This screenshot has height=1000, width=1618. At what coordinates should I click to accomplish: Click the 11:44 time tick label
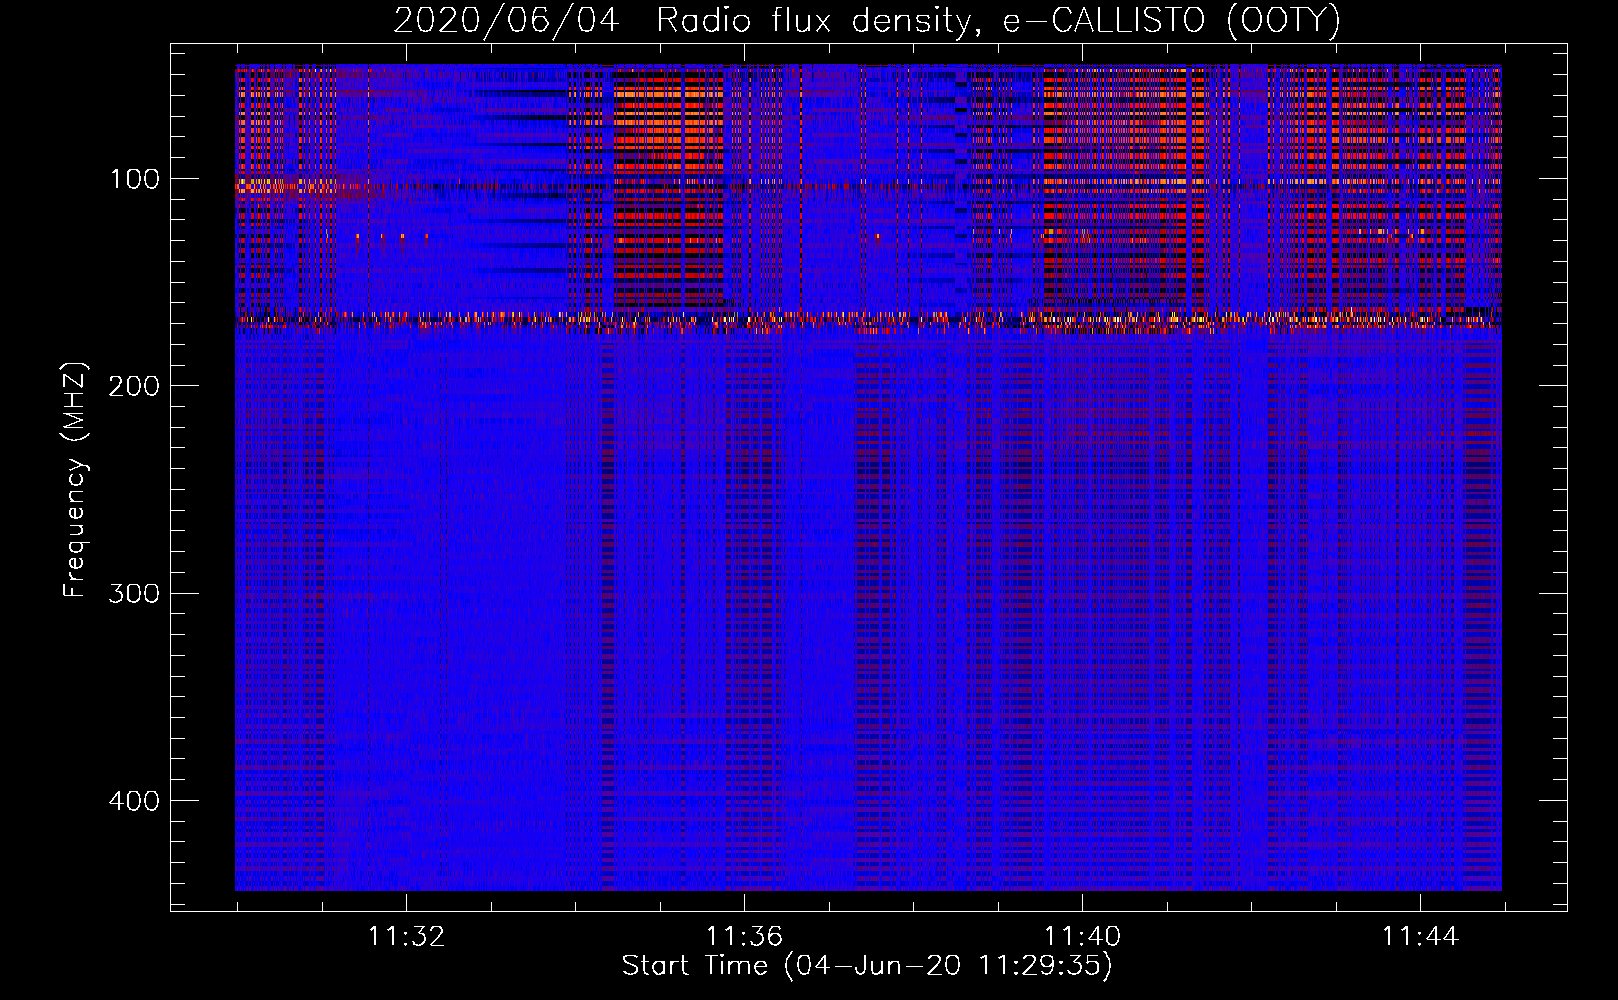click(1420, 936)
